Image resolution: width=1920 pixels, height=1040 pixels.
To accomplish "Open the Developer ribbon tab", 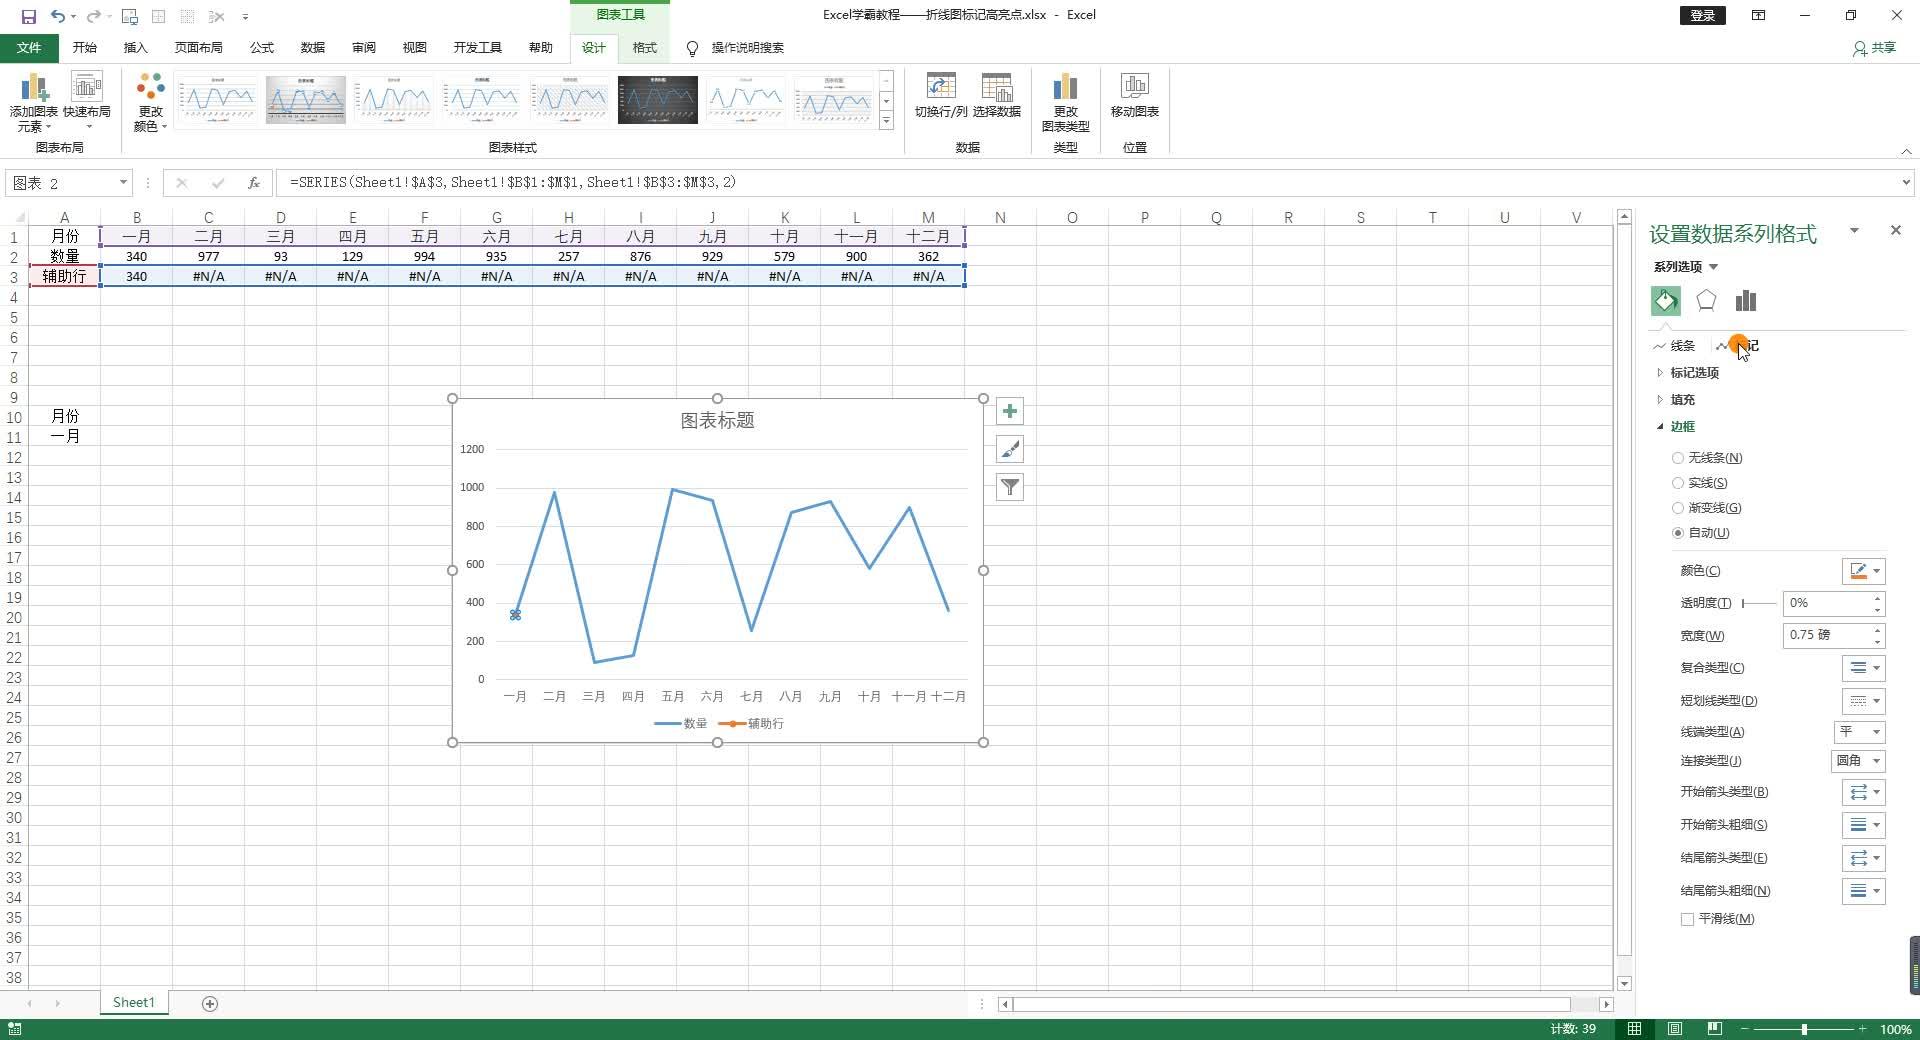I will 477,48.
